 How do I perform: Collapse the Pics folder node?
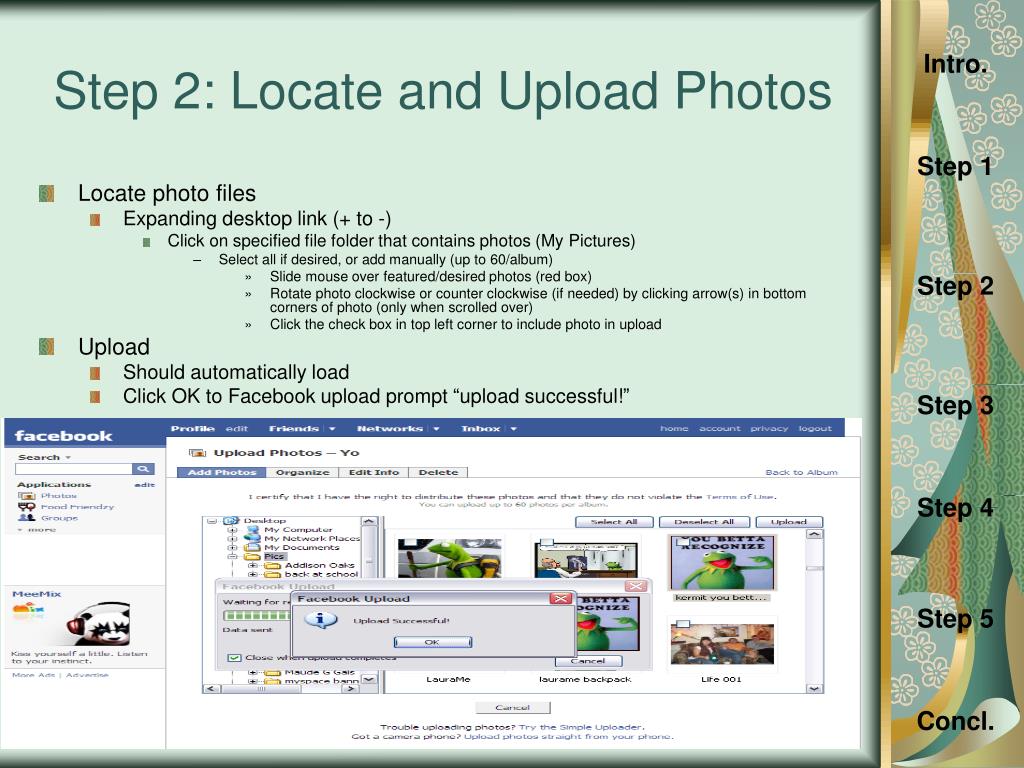click(x=232, y=557)
